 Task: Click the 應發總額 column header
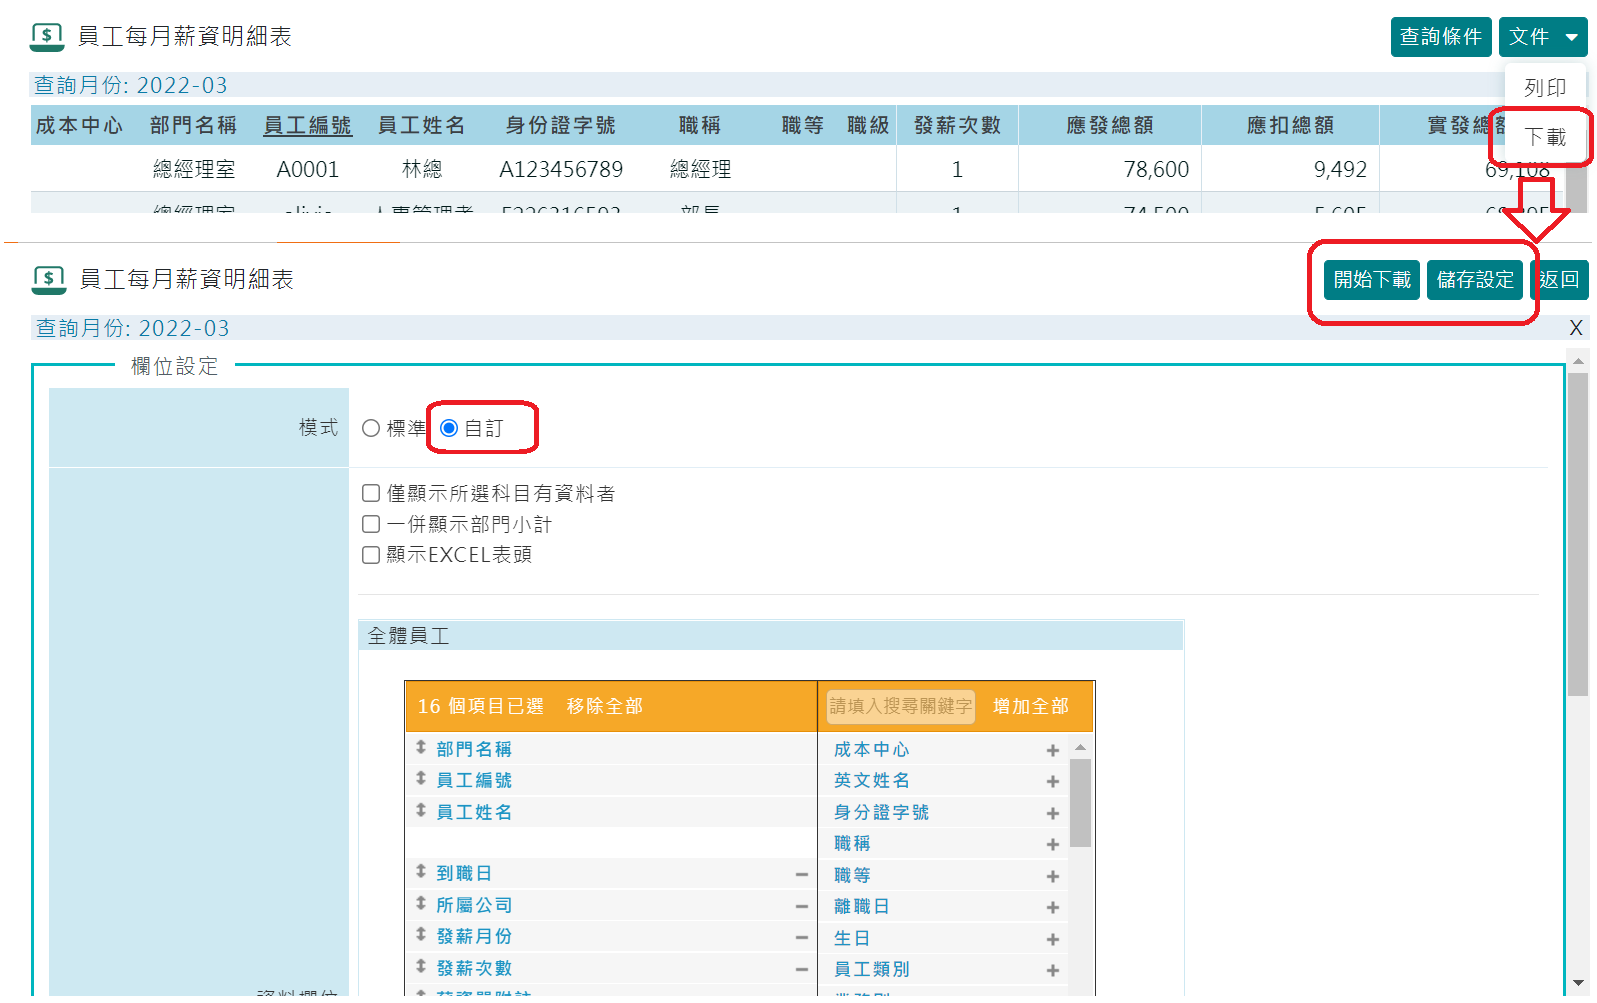coord(1110,125)
